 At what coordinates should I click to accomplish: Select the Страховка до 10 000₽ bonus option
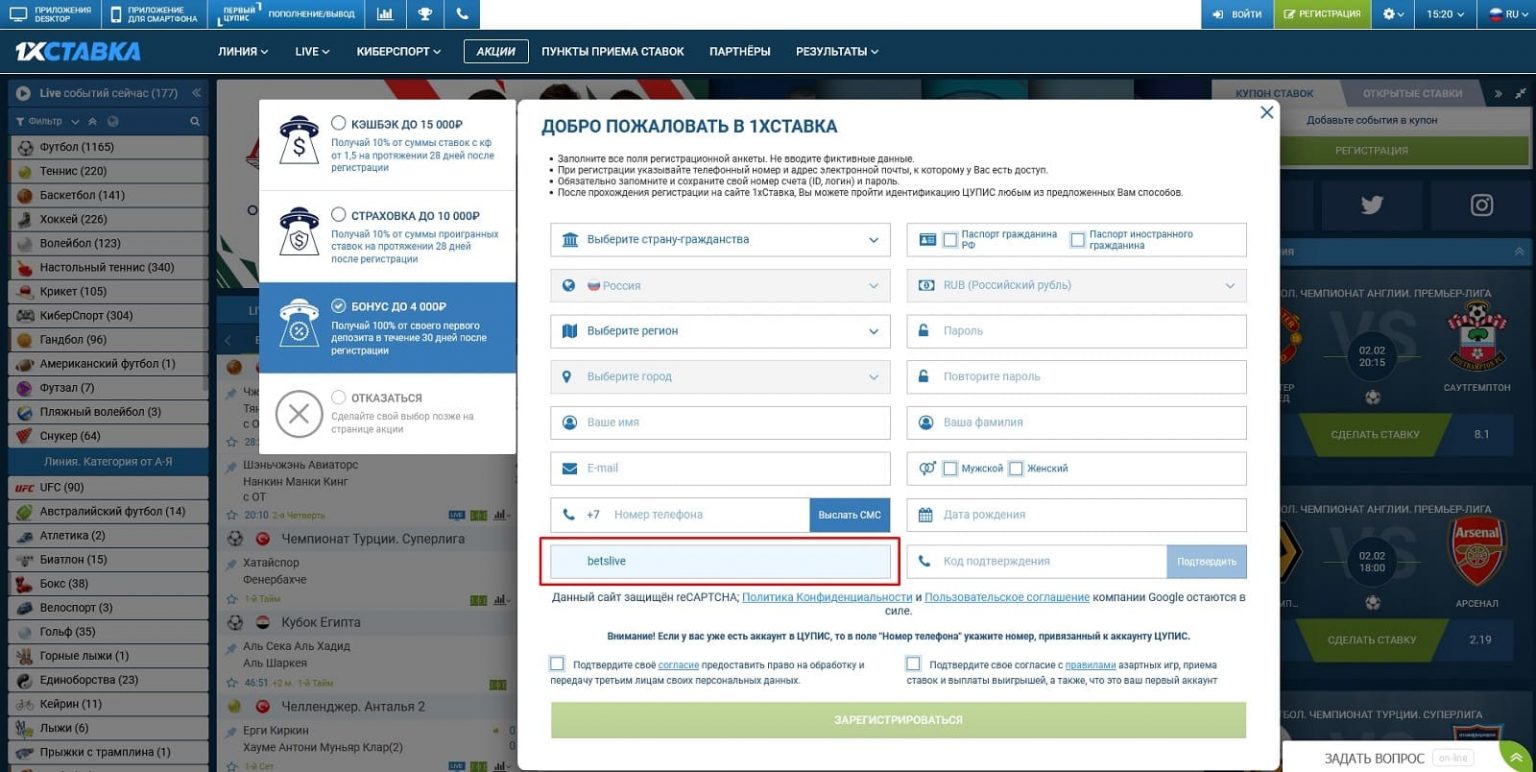387,236
